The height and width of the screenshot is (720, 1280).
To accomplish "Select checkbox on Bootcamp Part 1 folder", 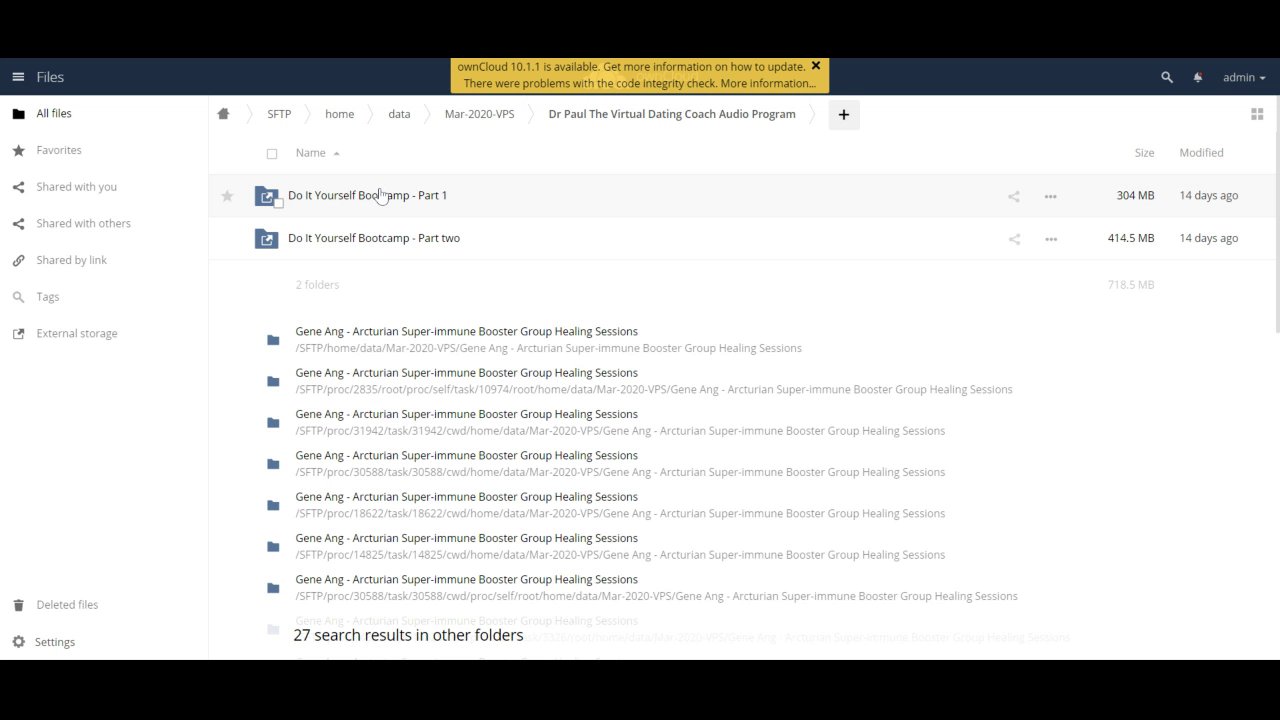I will (279, 203).
